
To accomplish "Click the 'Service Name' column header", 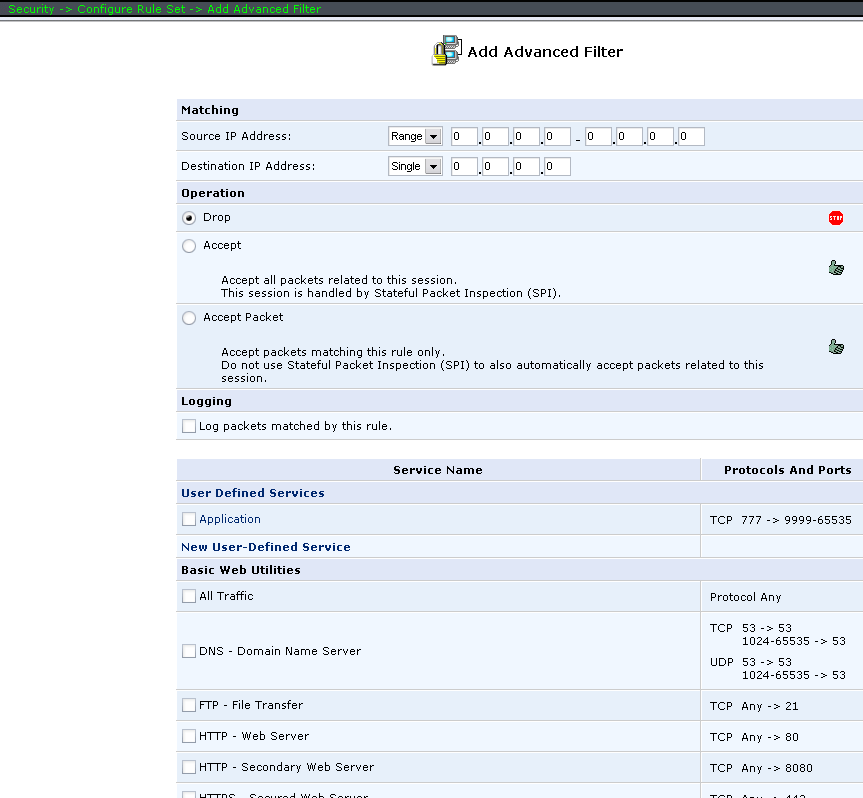I will pos(438,470).
